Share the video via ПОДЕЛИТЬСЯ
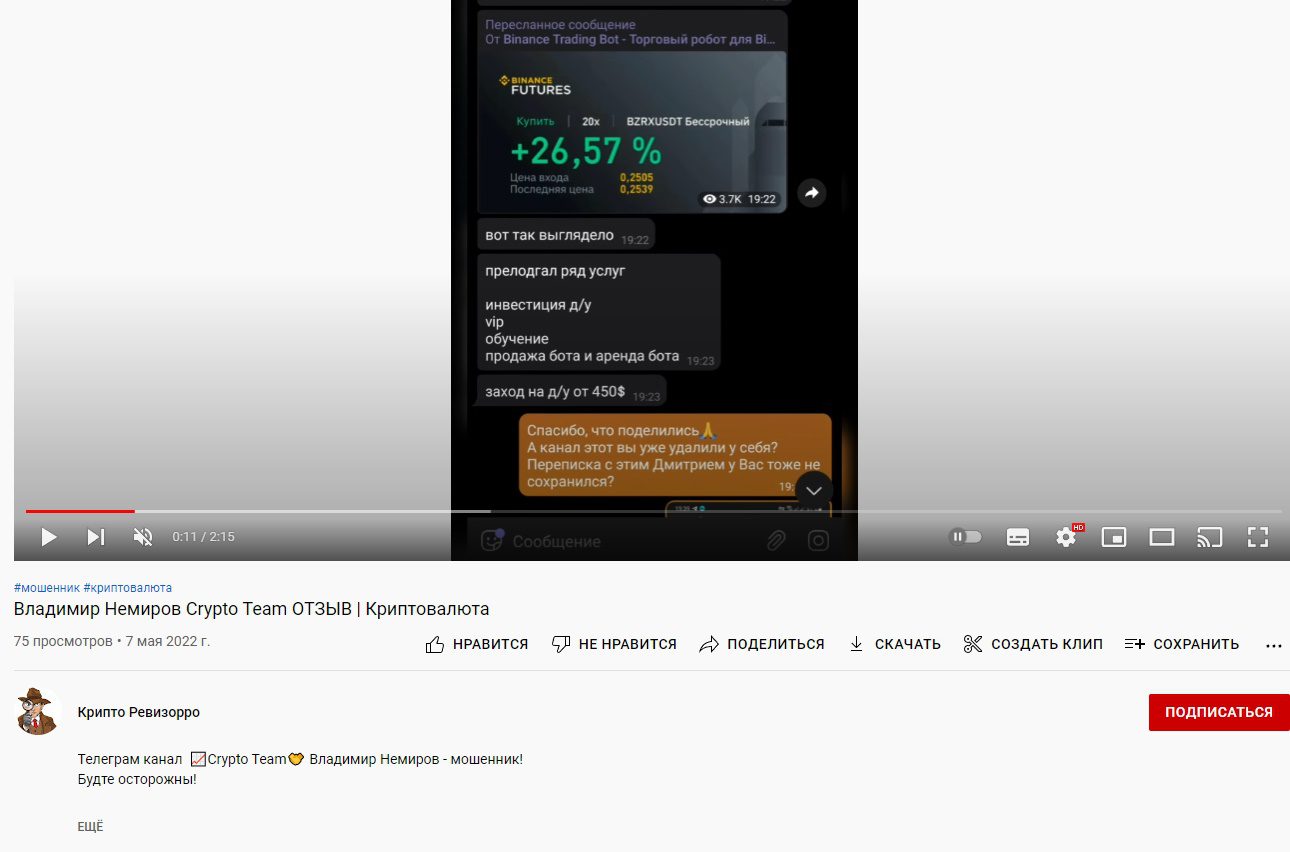Viewport: 1290px width, 852px height. (762, 644)
